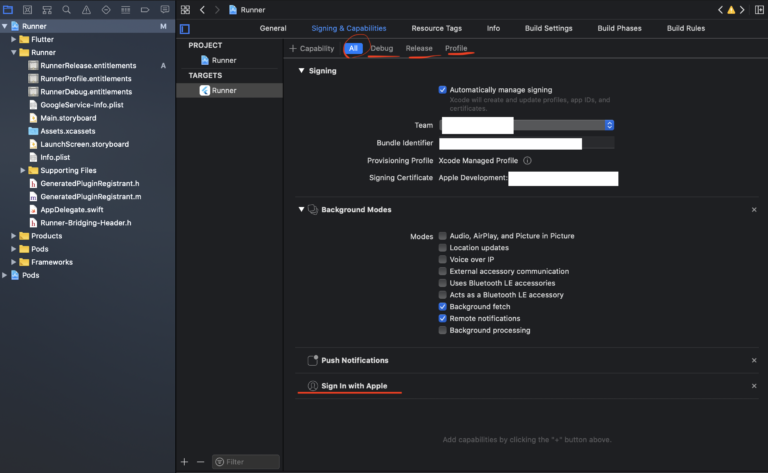Remove the Sign In with Apple capability

point(754,386)
